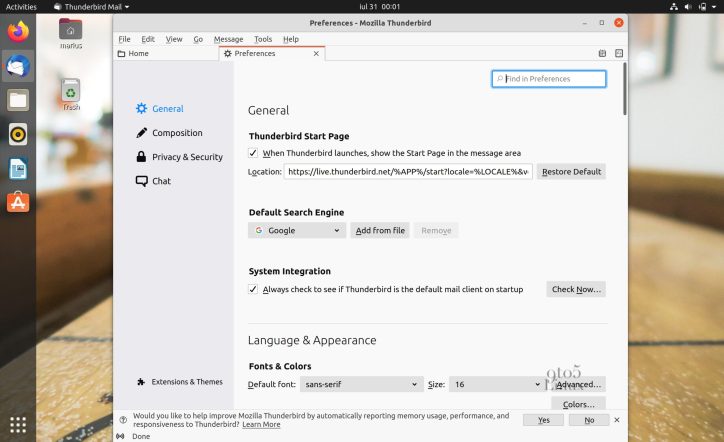724x442 pixels.
Task: Open the Edit menu
Action: (x=148, y=39)
